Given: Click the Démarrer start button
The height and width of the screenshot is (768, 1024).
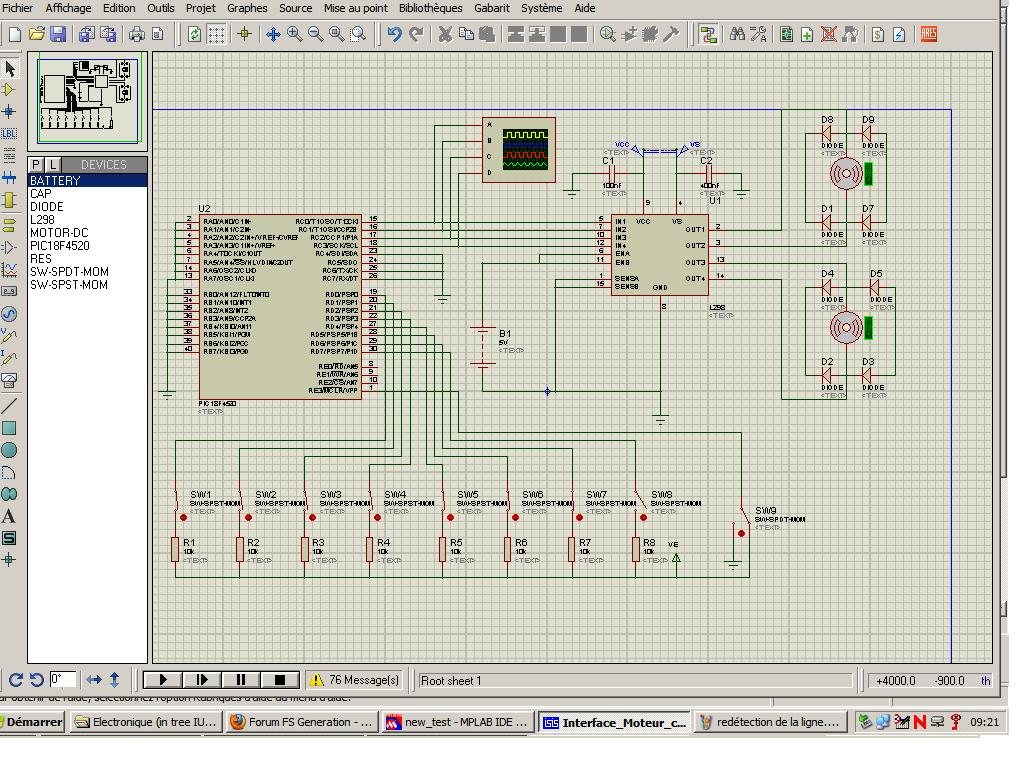Looking at the screenshot, I should 33,722.
